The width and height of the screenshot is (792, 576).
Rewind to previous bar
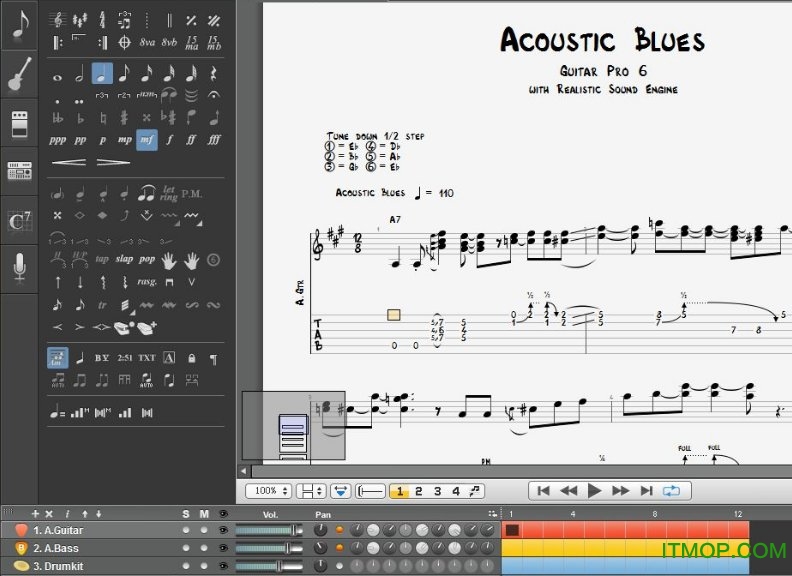pyautogui.click(x=569, y=491)
